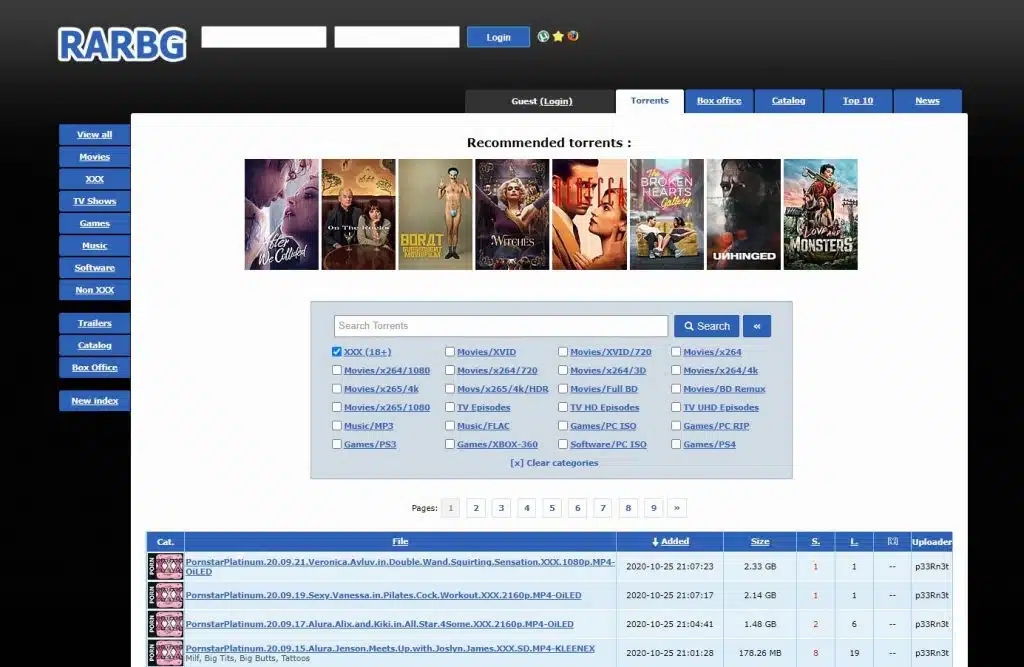Collapse categories with the « button
1024x667 pixels.
(757, 326)
